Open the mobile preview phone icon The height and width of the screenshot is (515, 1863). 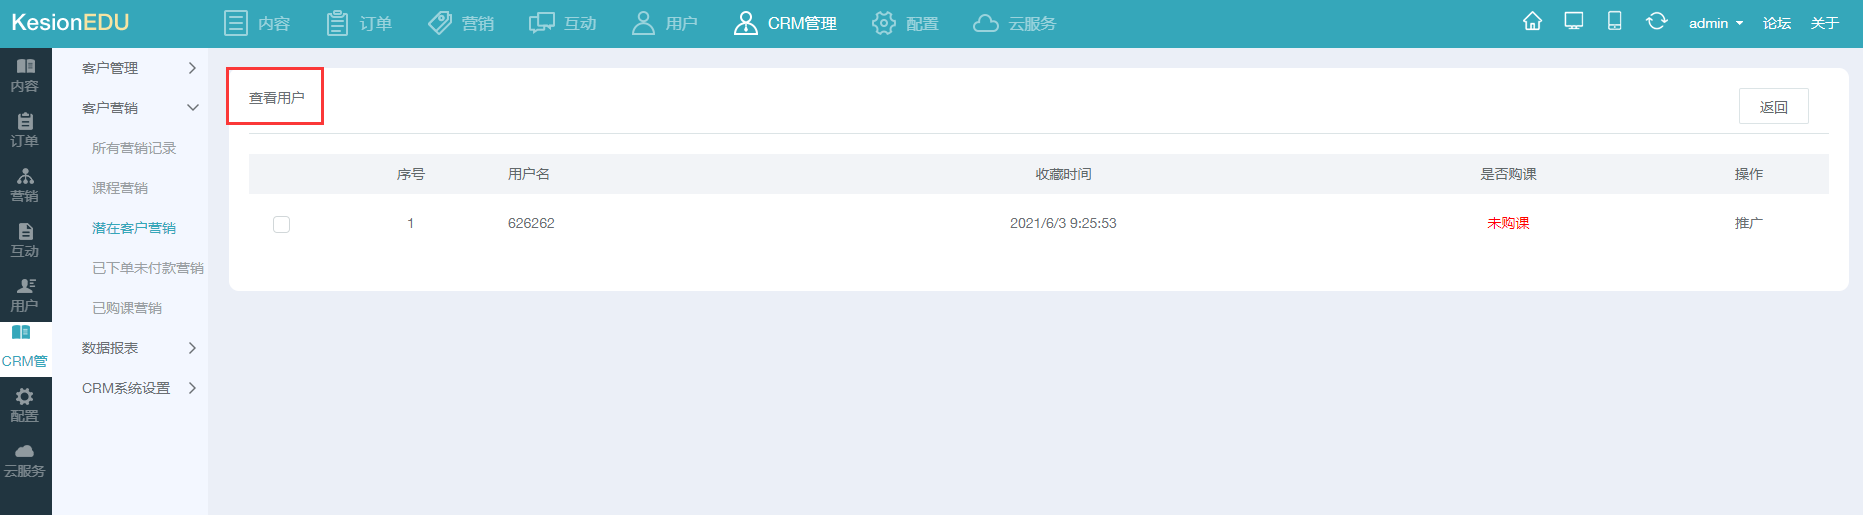pos(1614,22)
